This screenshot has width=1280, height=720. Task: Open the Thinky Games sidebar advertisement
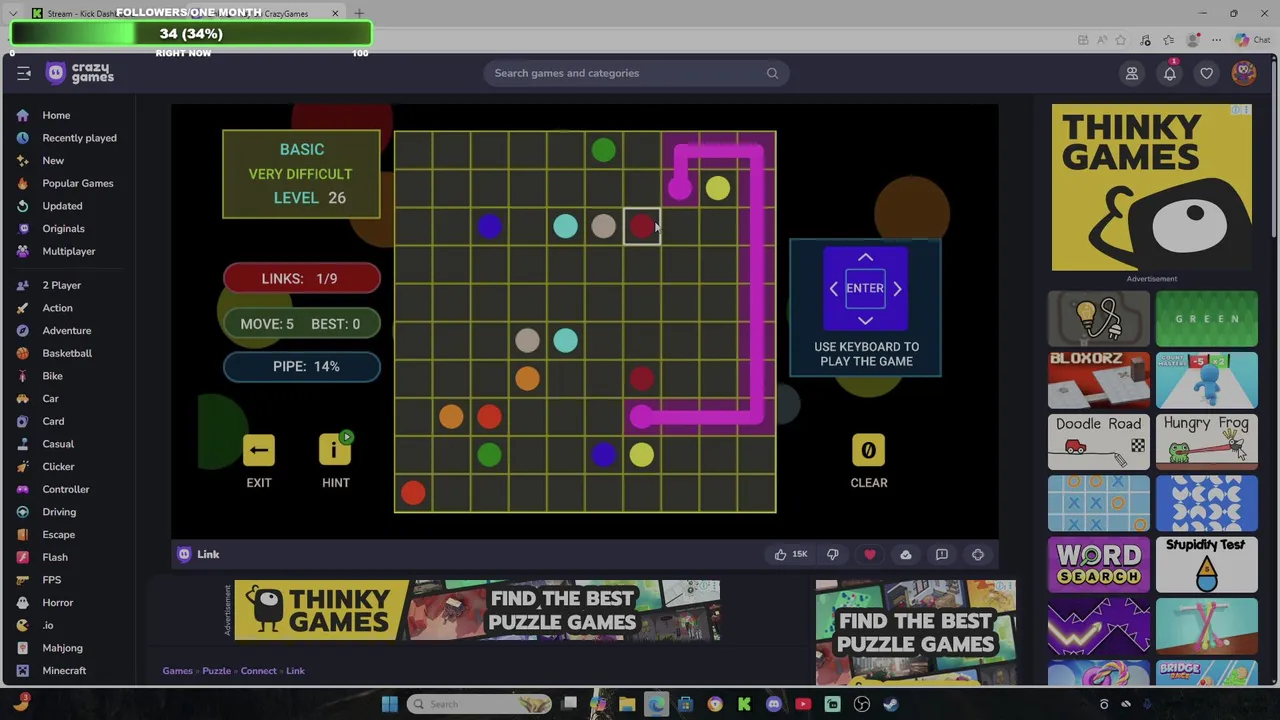tap(1151, 188)
